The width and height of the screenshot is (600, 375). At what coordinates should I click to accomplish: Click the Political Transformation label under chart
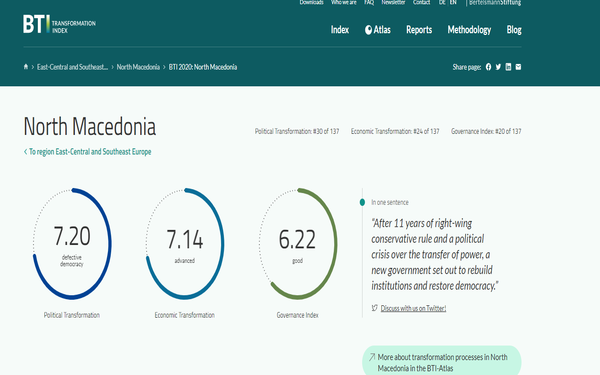[x=72, y=315]
